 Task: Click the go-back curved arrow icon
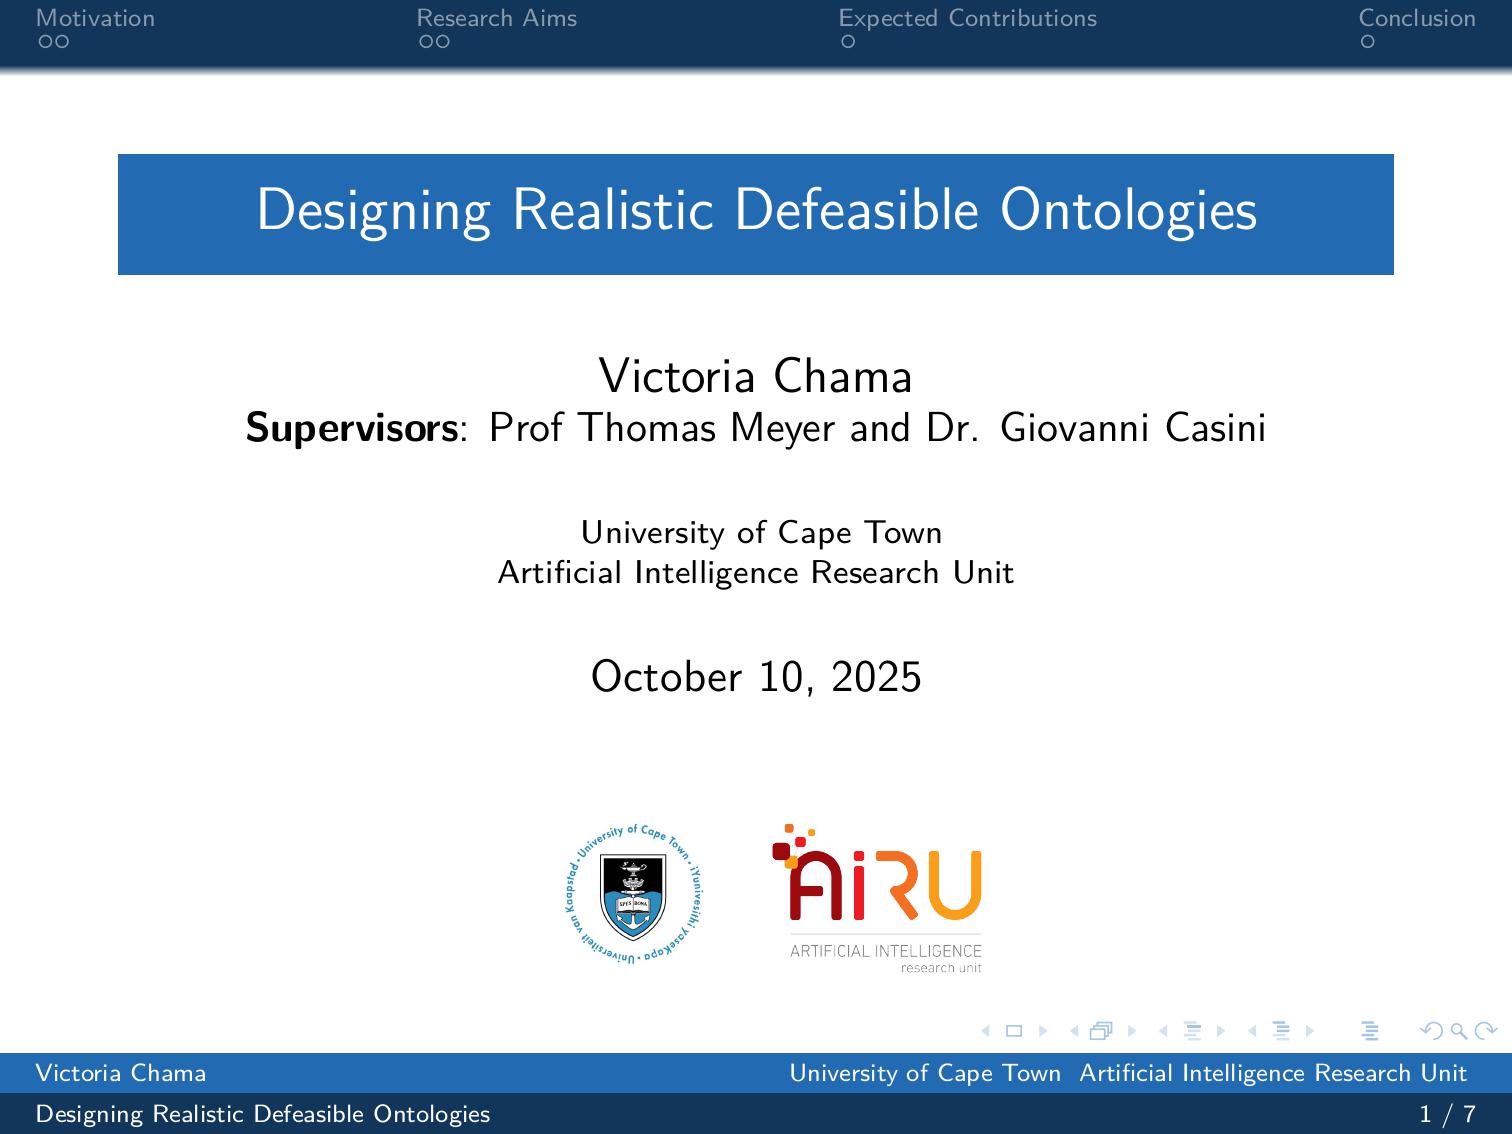(x=1432, y=1031)
